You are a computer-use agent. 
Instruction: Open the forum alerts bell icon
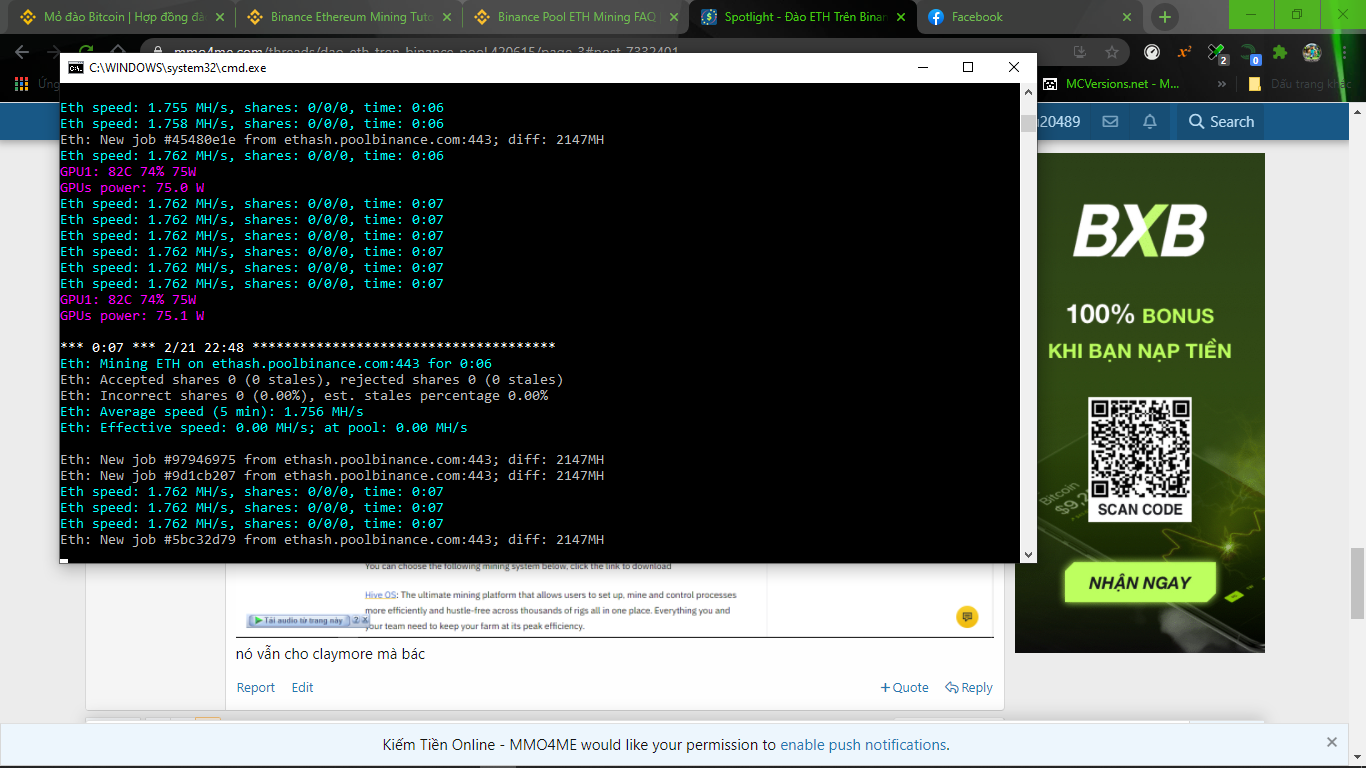click(1150, 121)
